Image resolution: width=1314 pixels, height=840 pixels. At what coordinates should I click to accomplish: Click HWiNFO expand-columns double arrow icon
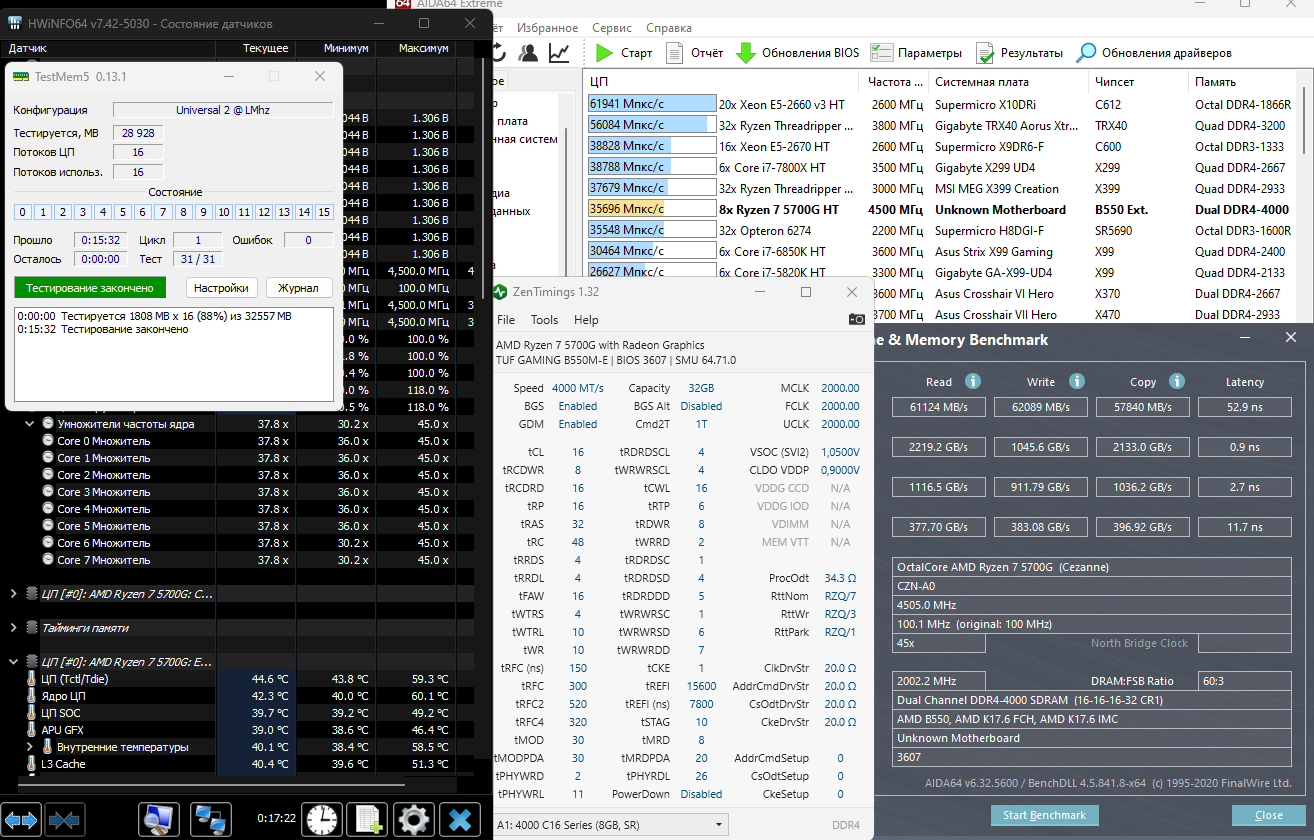click(x=22, y=820)
